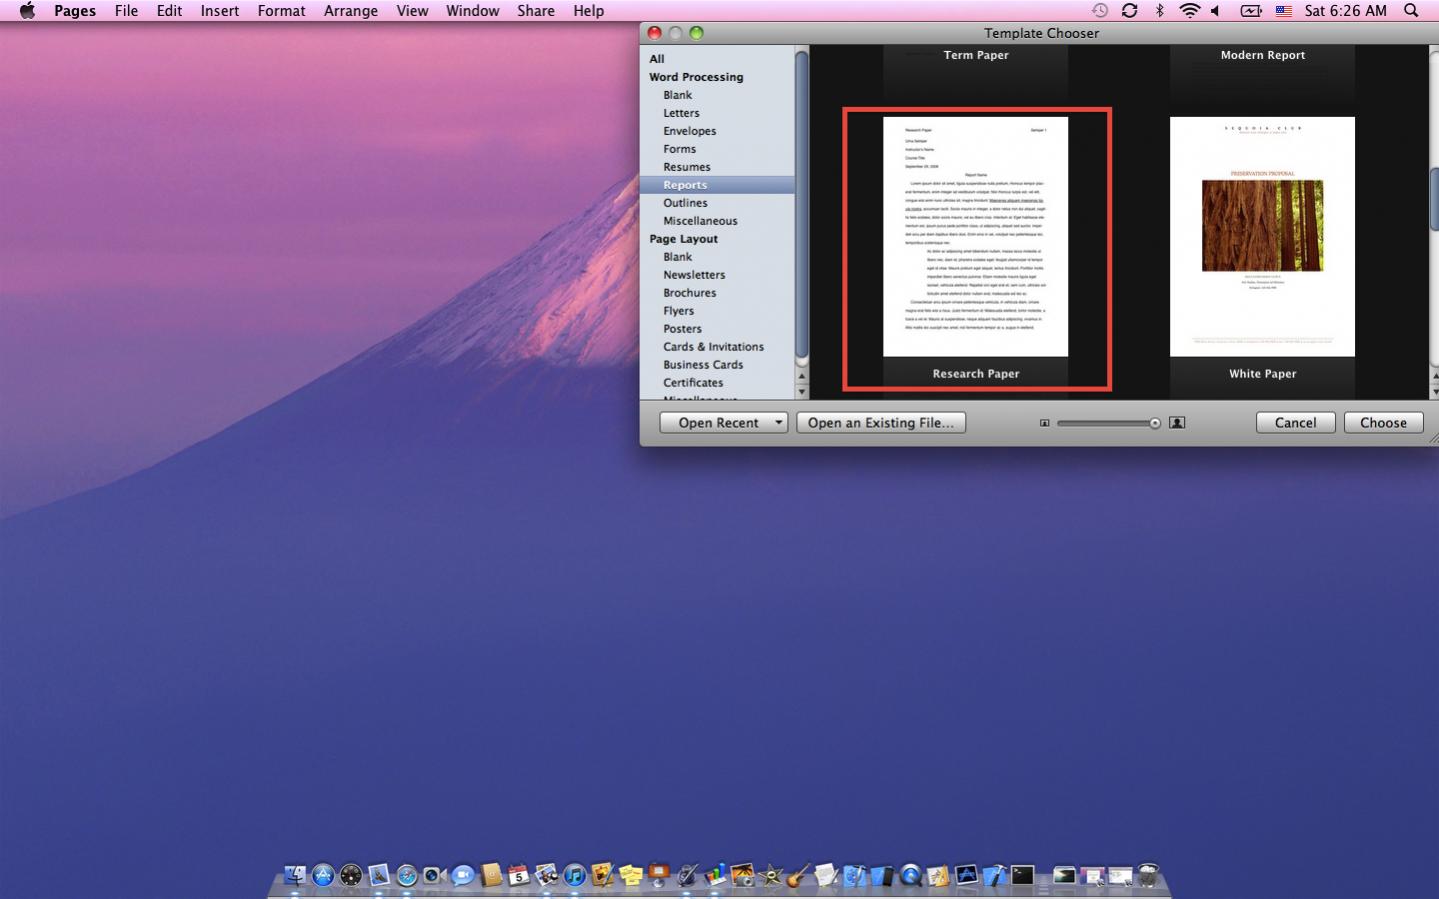Image resolution: width=1439 pixels, height=899 pixels.
Task: Click large thumbnail size icon right of slider
Action: [x=1177, y=423]
